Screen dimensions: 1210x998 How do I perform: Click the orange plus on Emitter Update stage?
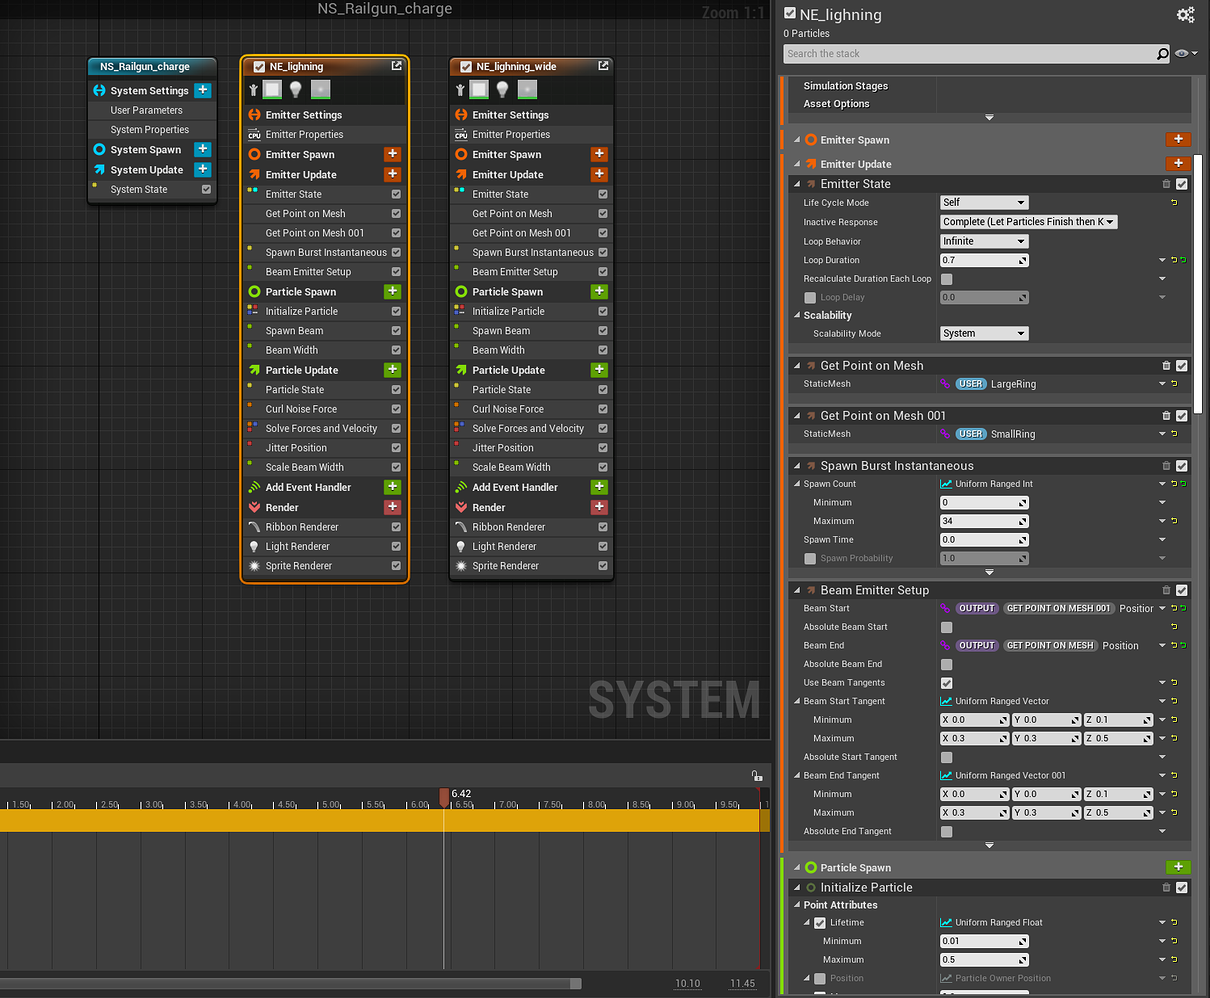[x=1178, y=164]
